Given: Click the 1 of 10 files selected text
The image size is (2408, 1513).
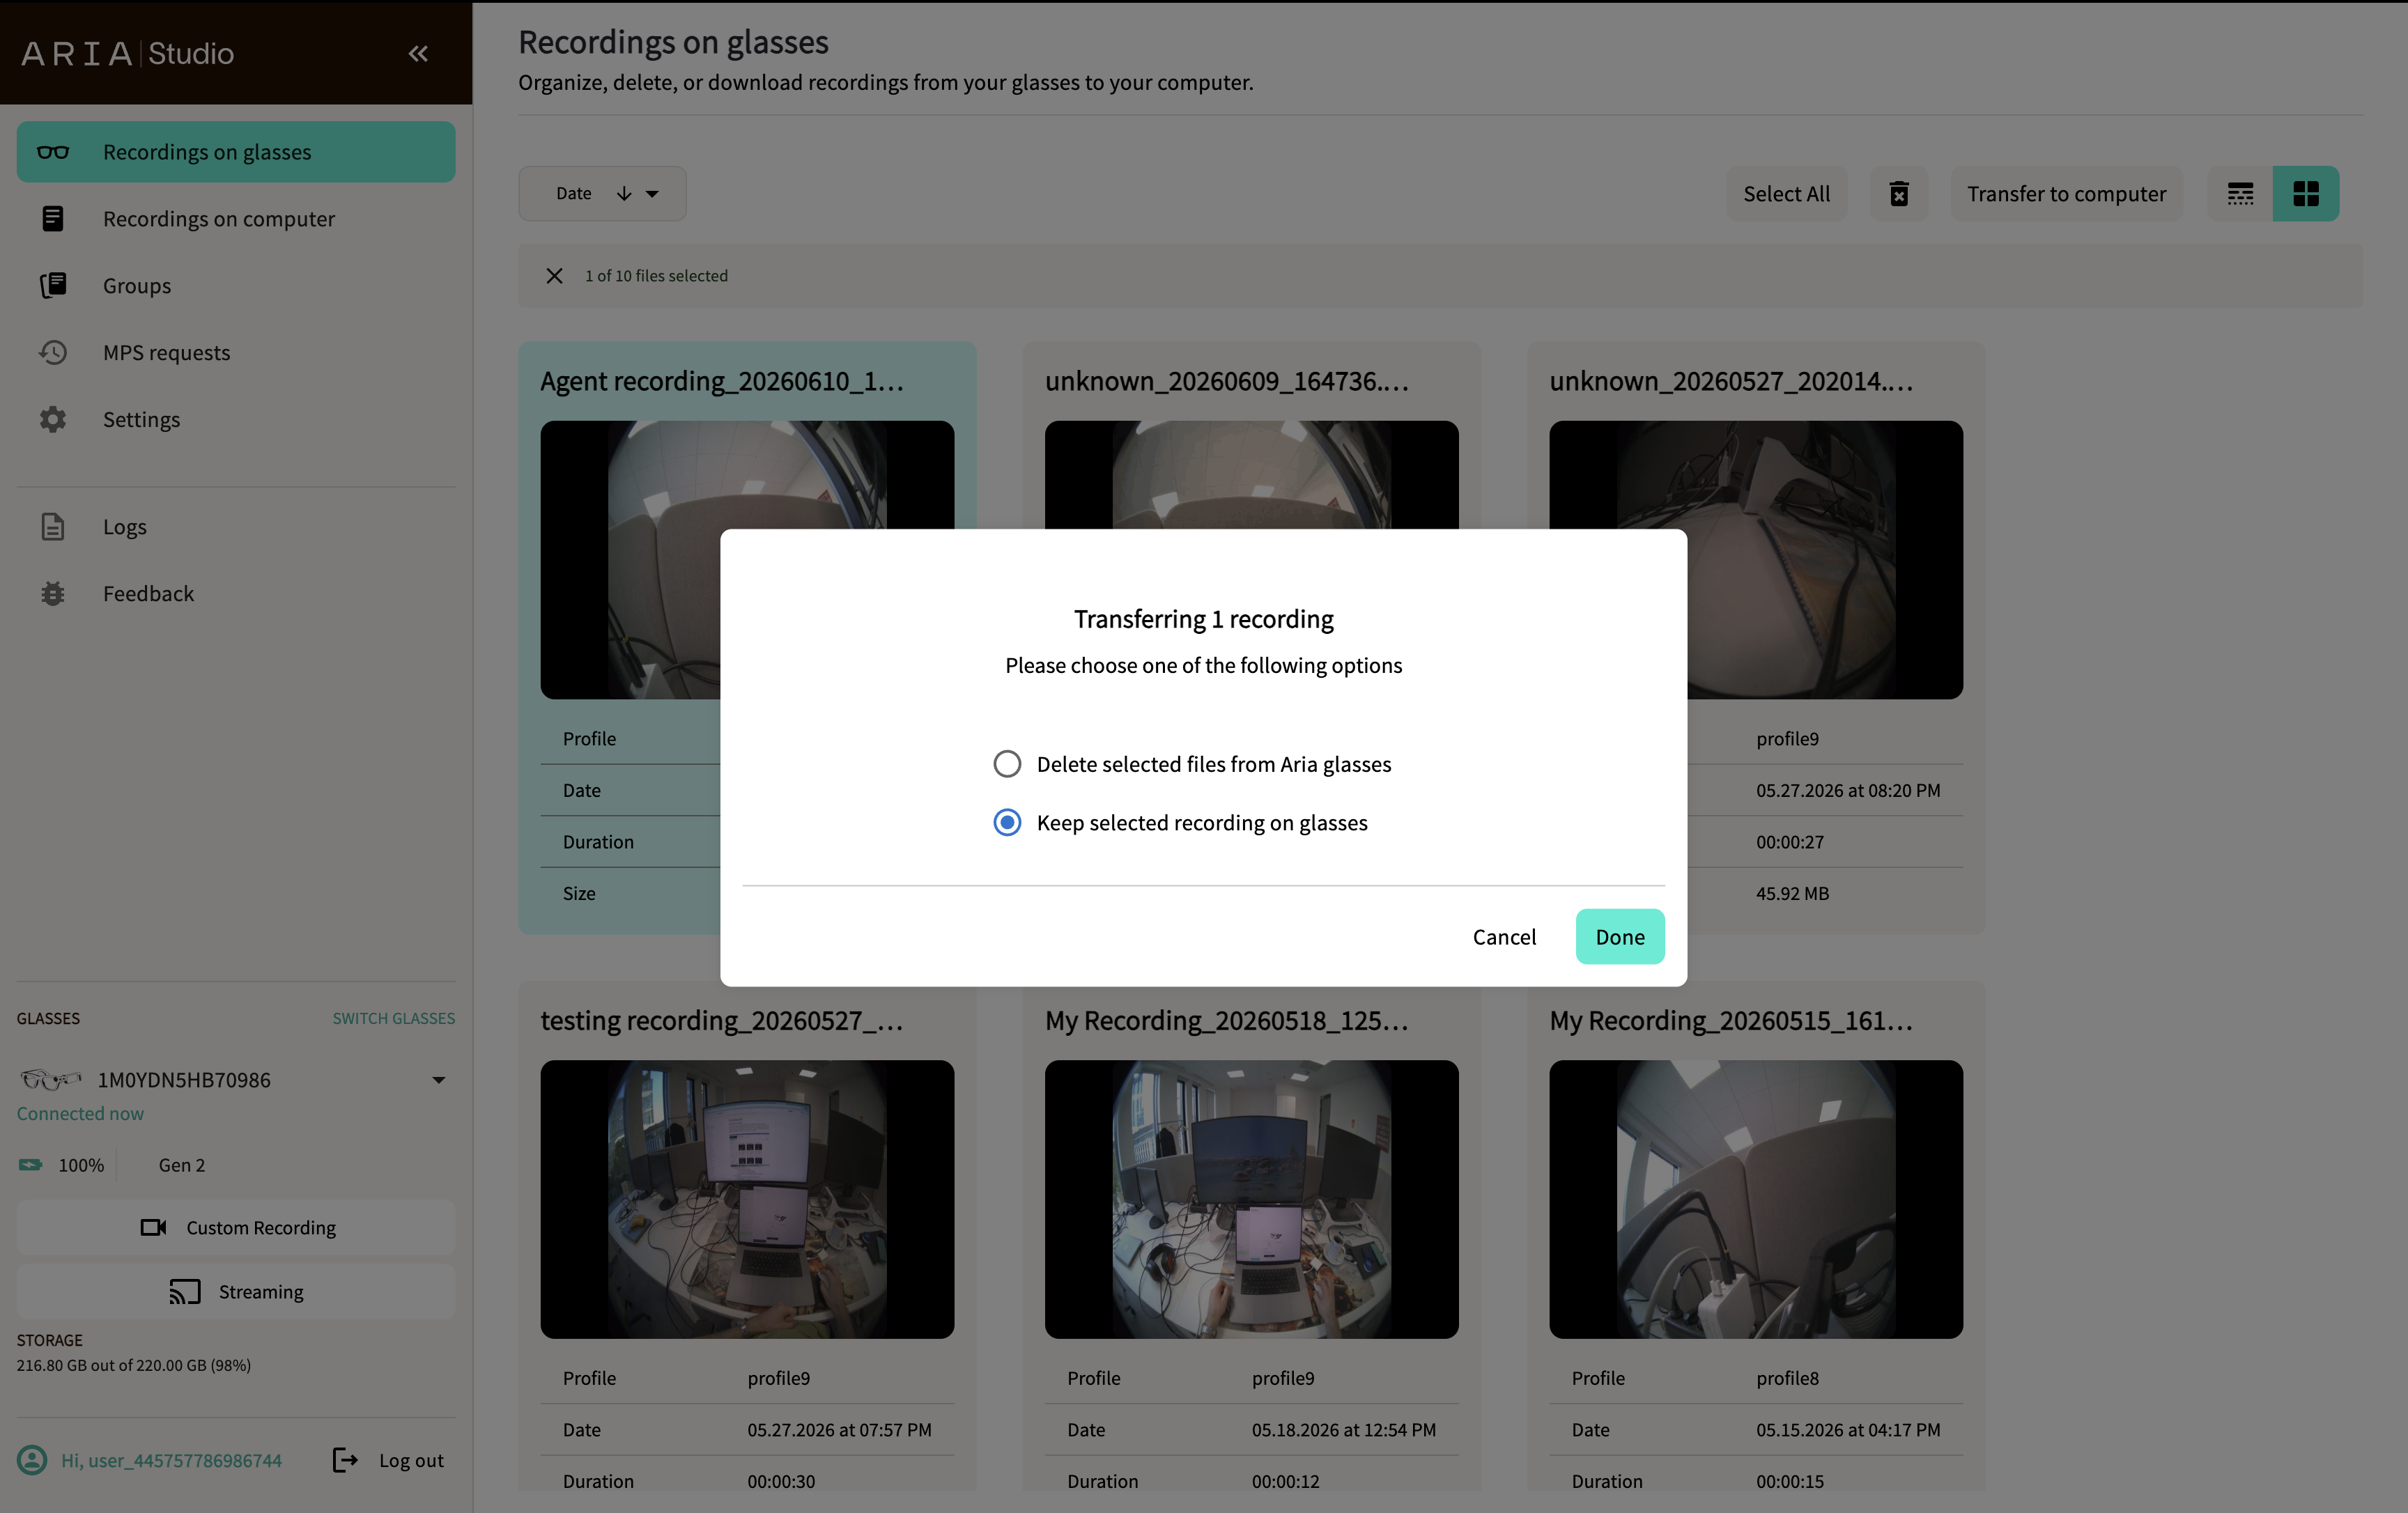Looking at the screenshot, I should point(656,276).
